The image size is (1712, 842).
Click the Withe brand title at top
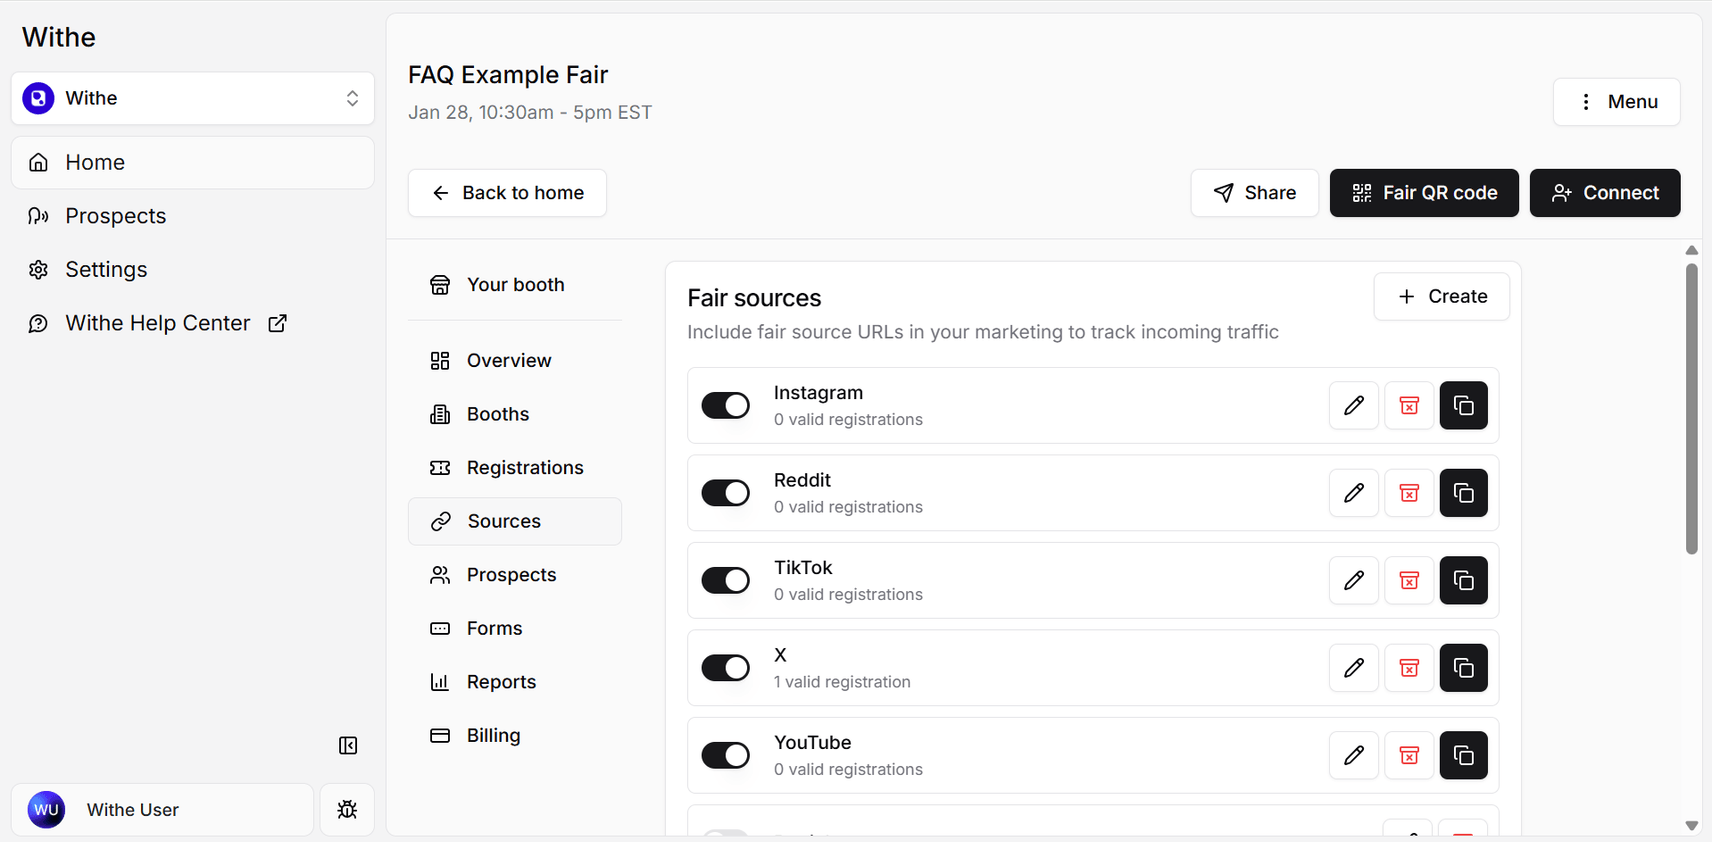pyautogui.click(x=59, y=37)
